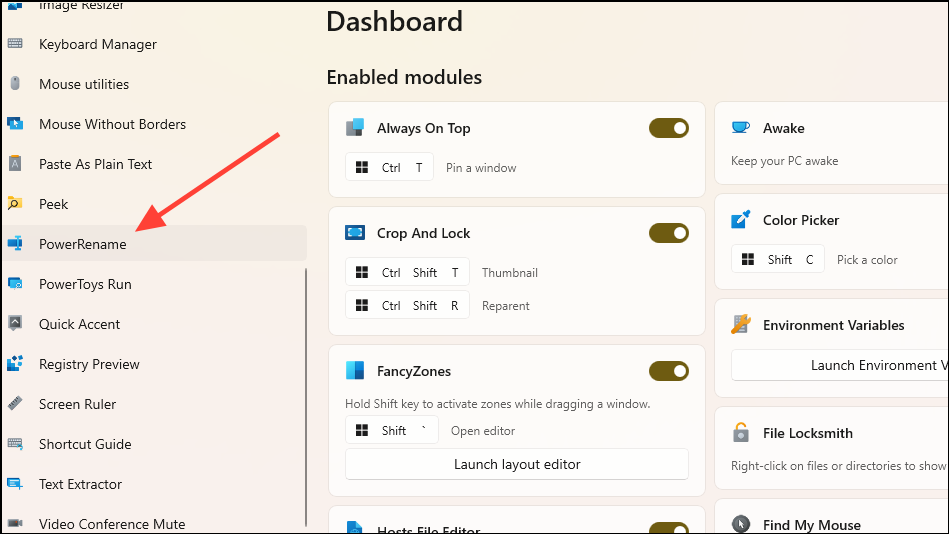Disable the Crop And Lock toggle
Viewport: 949px width, 534px height.
tap(669, 232)
